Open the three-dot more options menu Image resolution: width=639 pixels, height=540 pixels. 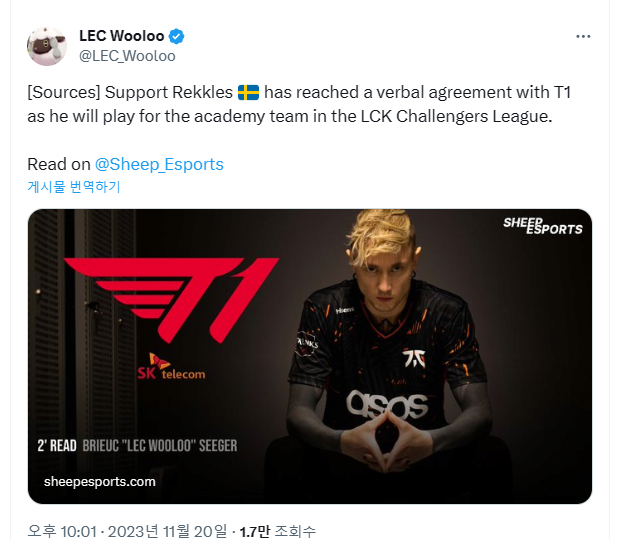583,37
